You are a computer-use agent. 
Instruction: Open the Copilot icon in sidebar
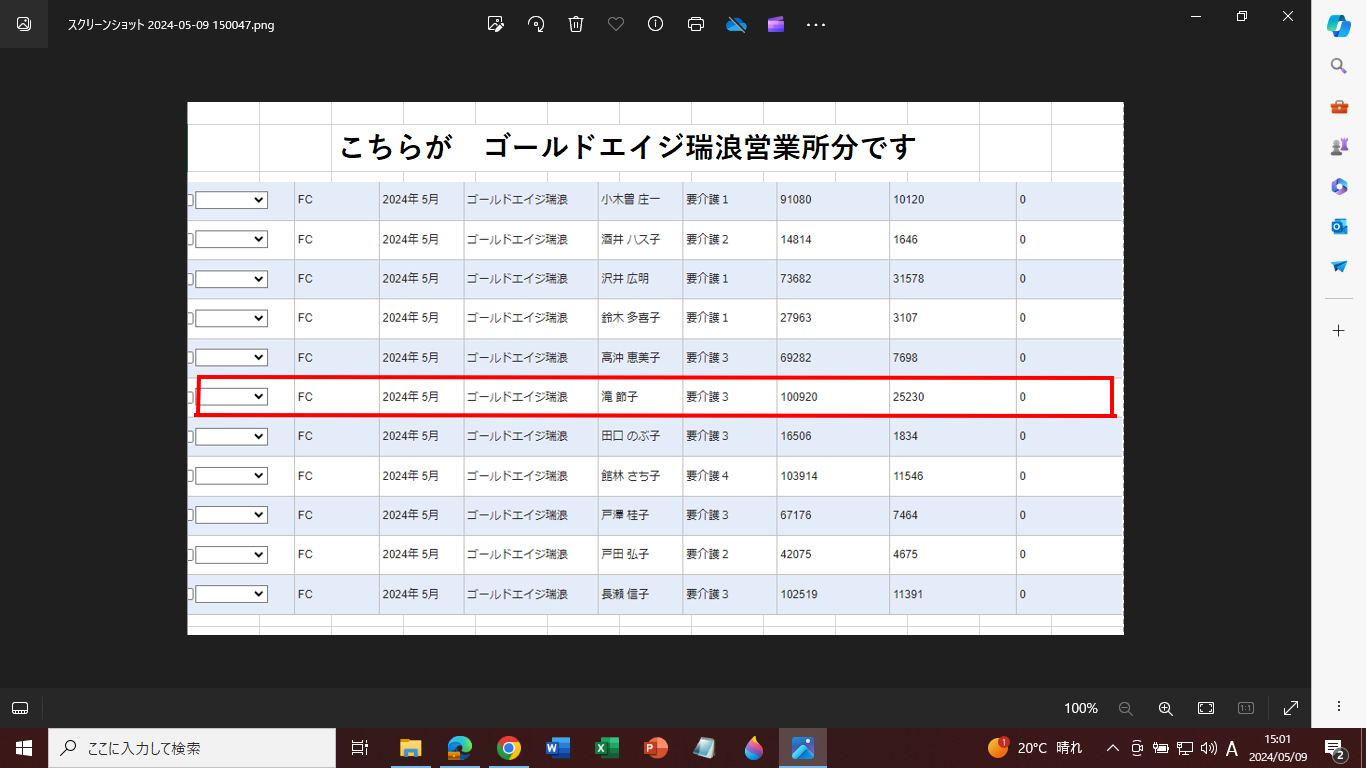pyautogui.click(x=1339, y=27)
